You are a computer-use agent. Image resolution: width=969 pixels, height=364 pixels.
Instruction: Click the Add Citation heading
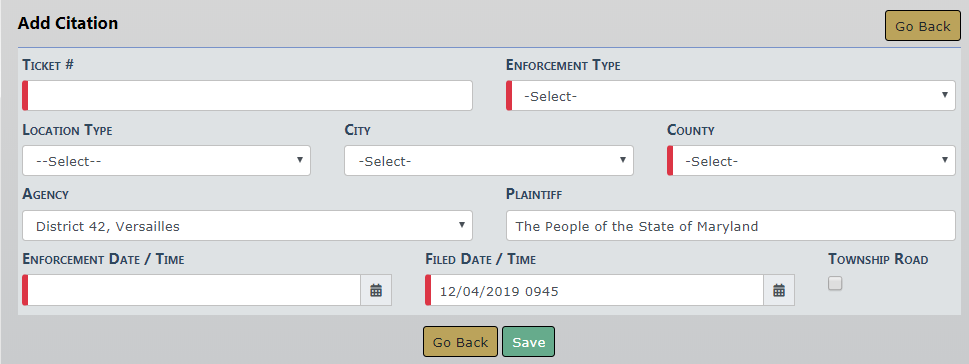[68, 23]
